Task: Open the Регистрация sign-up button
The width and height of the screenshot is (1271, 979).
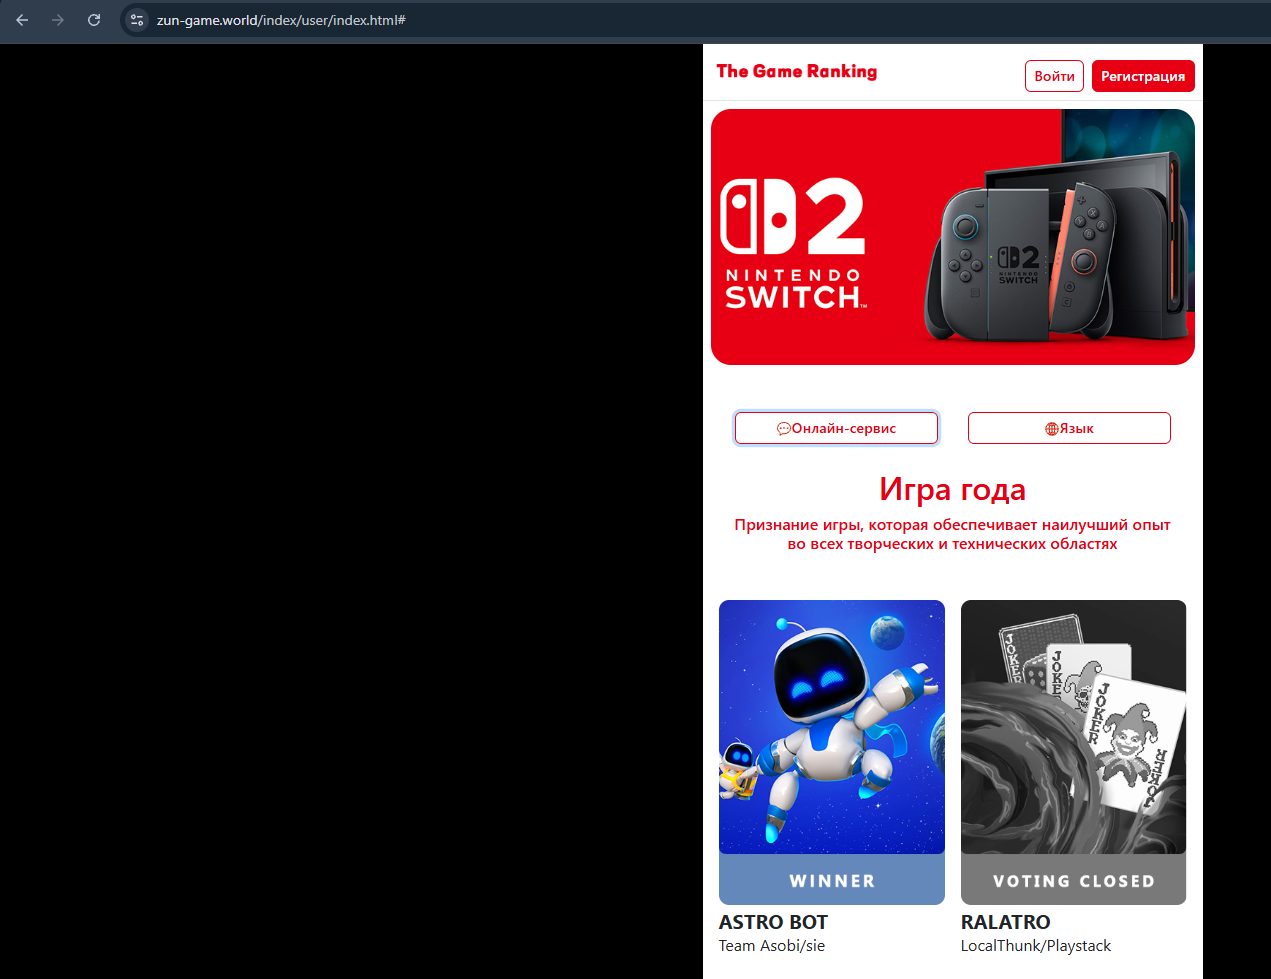Action: [1143, 76]
